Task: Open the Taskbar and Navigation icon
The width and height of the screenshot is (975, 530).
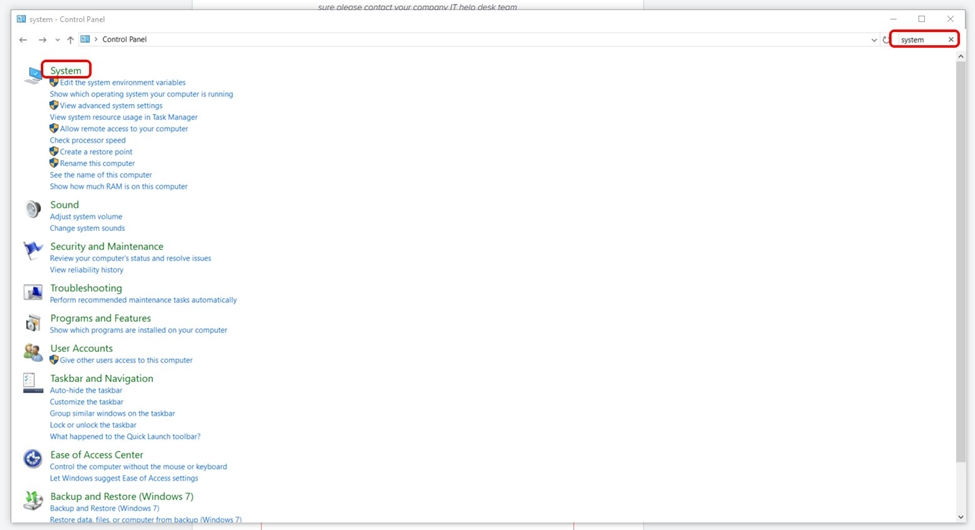Action: (x=33, y=383)
